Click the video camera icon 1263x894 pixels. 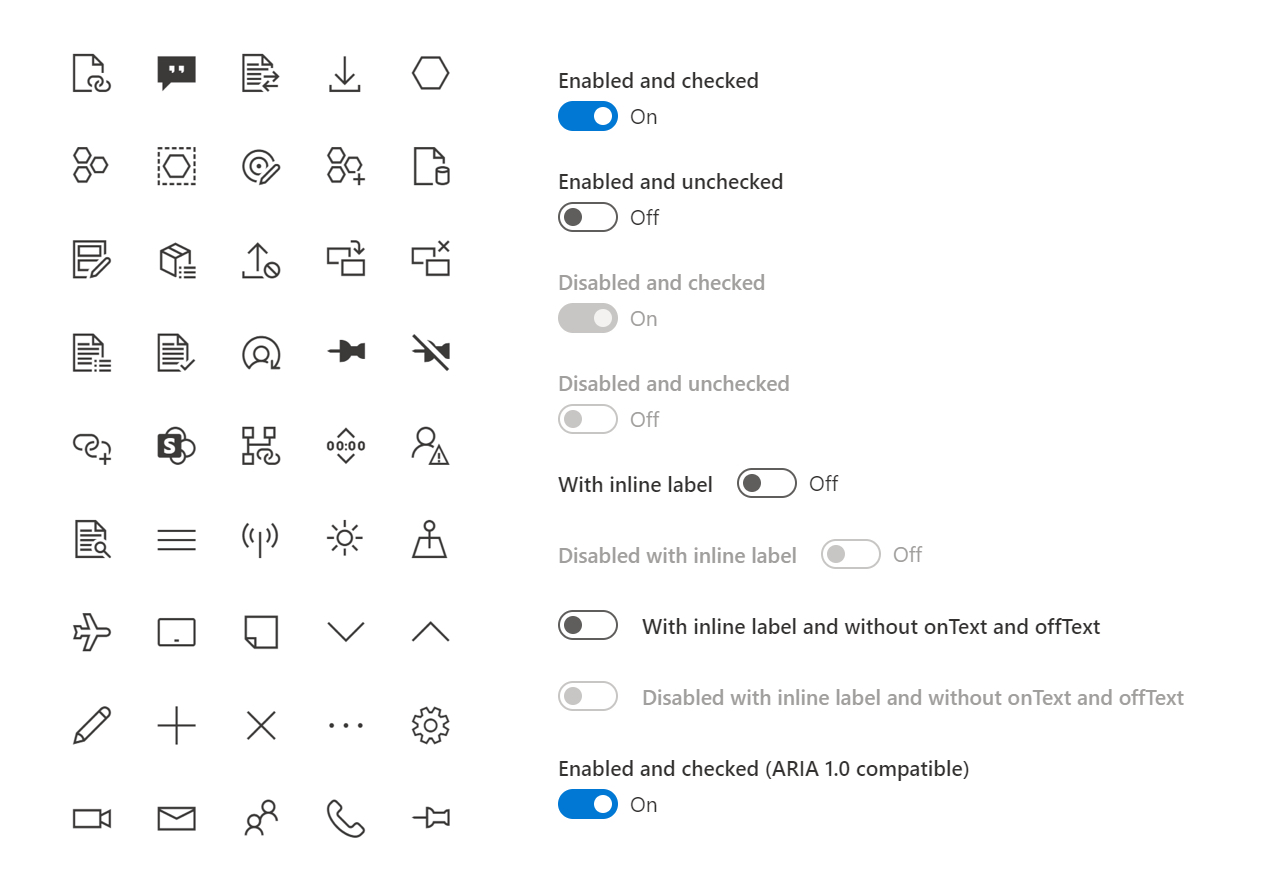click(x=92, y=819)
